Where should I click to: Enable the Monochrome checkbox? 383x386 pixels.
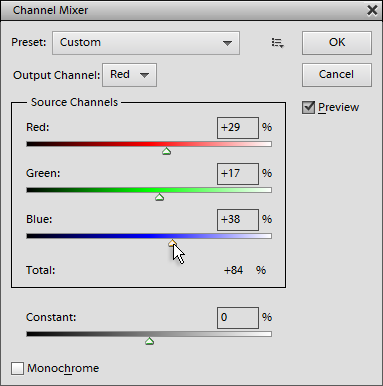pos(17,369)
